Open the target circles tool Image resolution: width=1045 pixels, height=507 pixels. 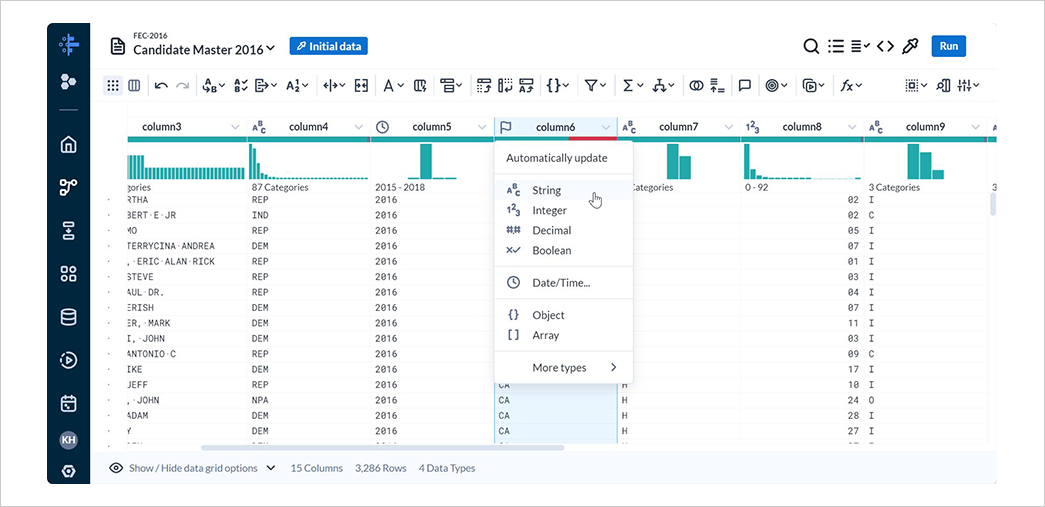click(776, 85)
